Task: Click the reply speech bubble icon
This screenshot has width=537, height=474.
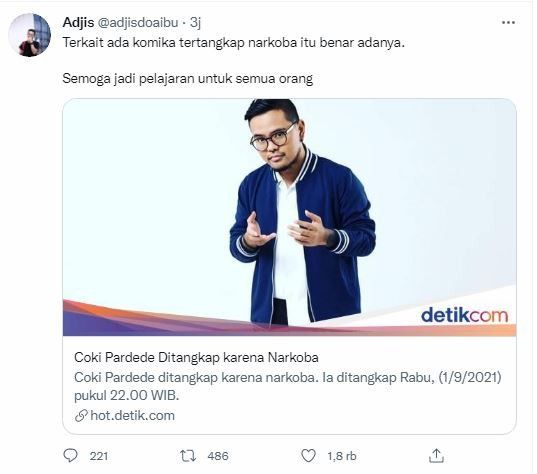Action: coord(71,456)
